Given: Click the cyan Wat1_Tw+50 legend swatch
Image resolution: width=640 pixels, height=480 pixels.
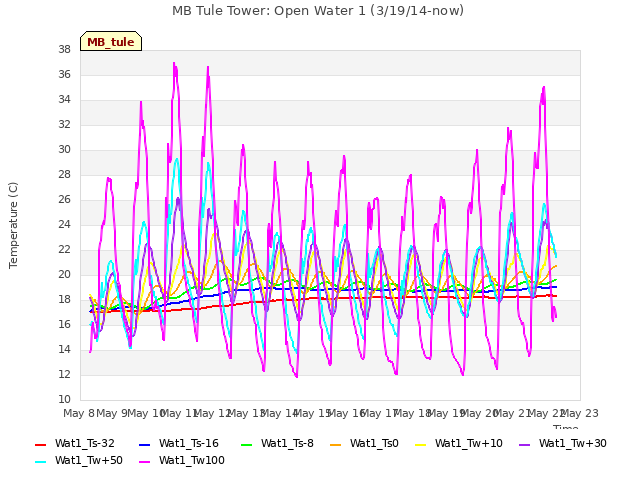Looking at the screenshot, I should tap(41, 462).
